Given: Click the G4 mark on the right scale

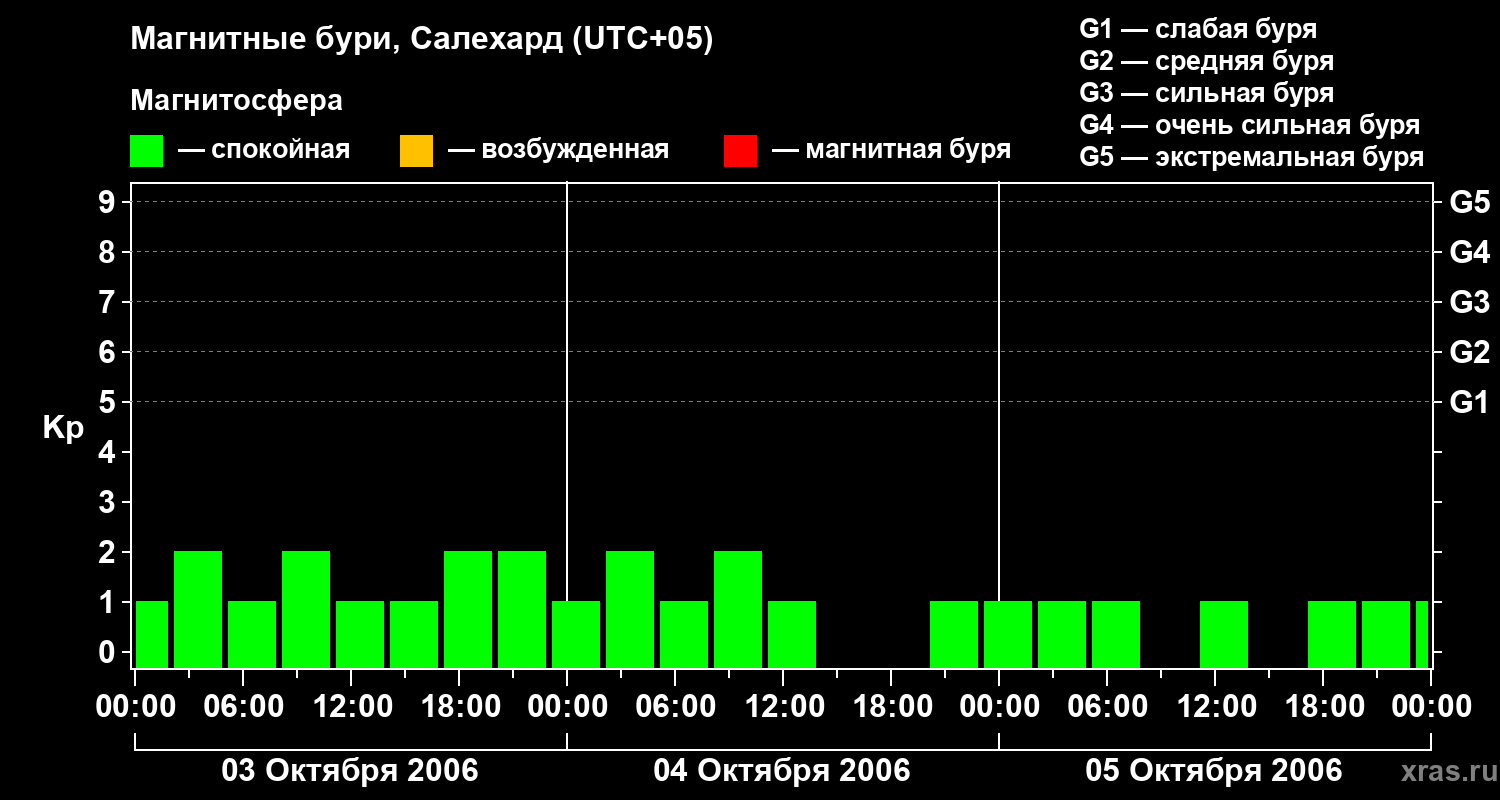Looking at the screenshot, I should pos(1469,252).
